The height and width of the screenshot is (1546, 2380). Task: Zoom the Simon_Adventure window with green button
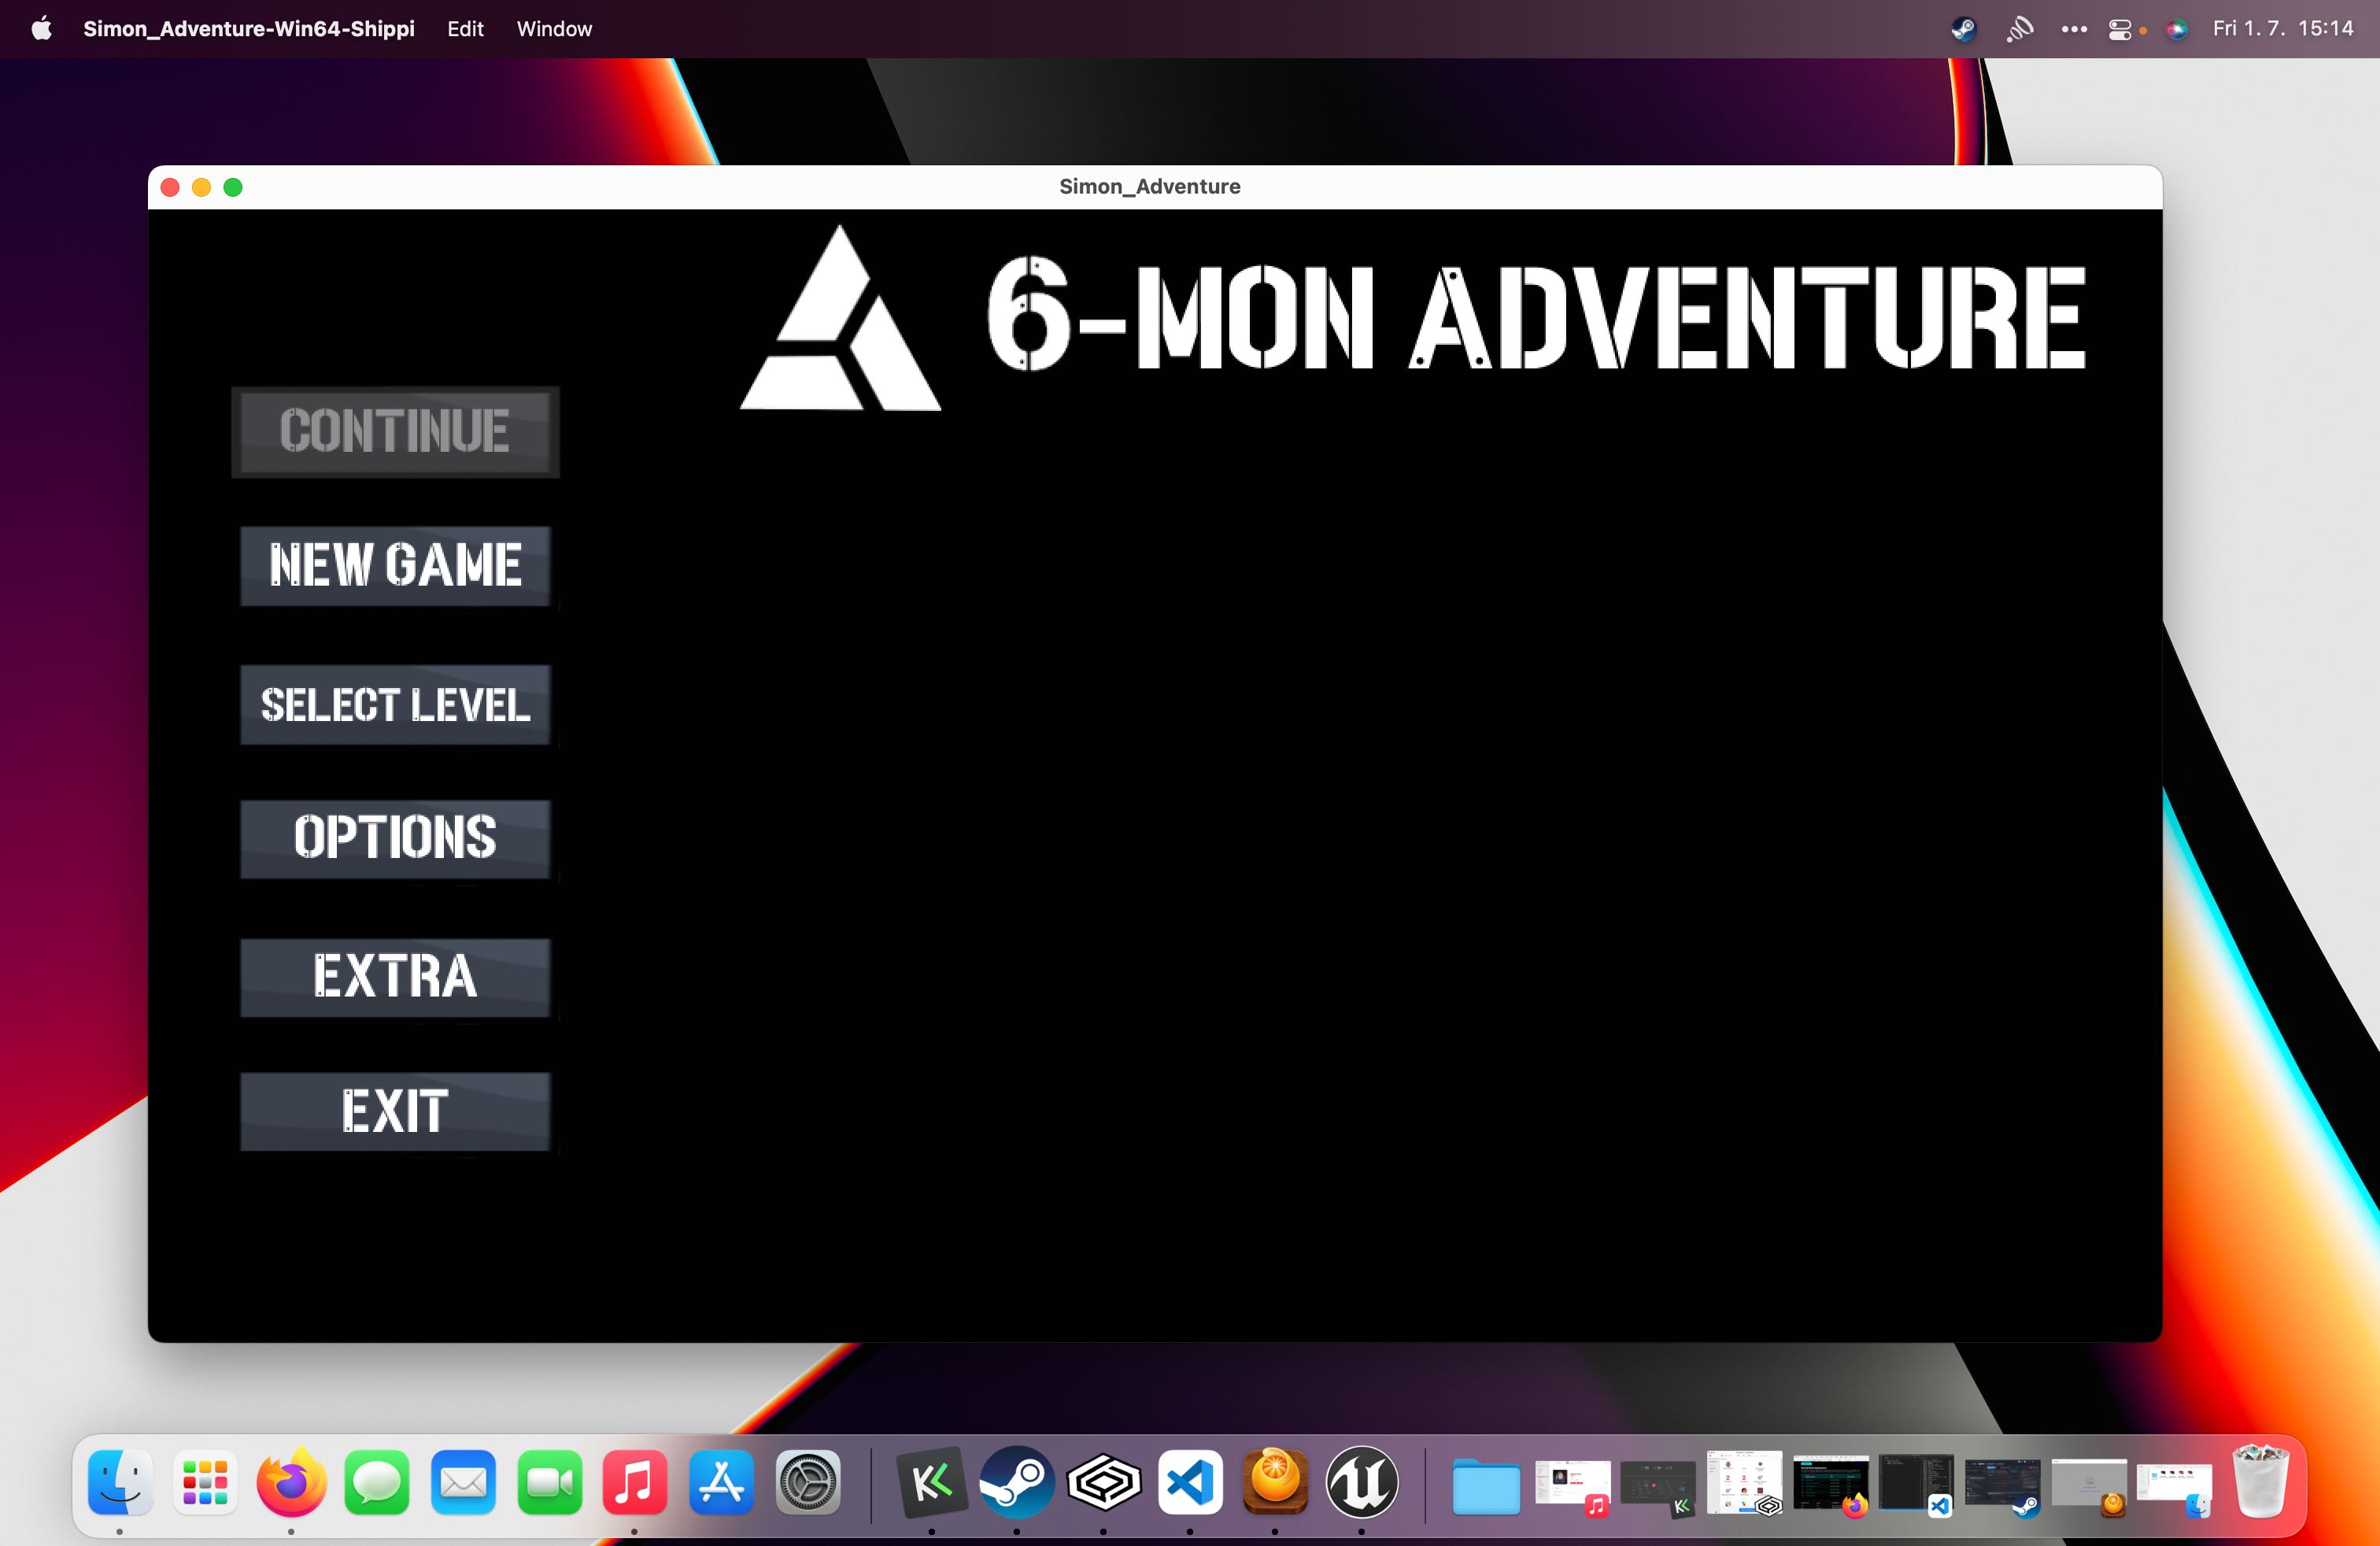pos(233,187)
